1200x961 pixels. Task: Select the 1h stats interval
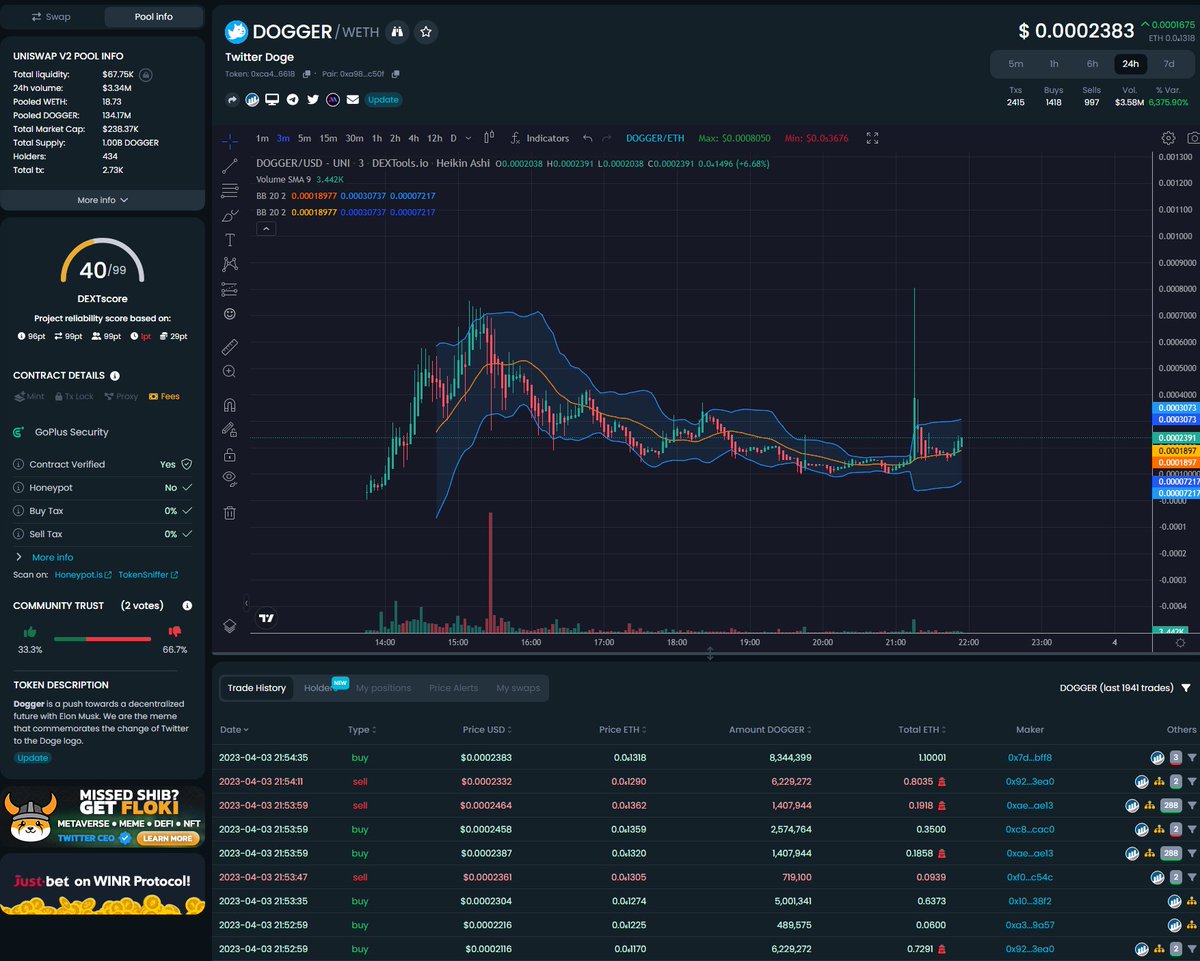[1054, 64]
